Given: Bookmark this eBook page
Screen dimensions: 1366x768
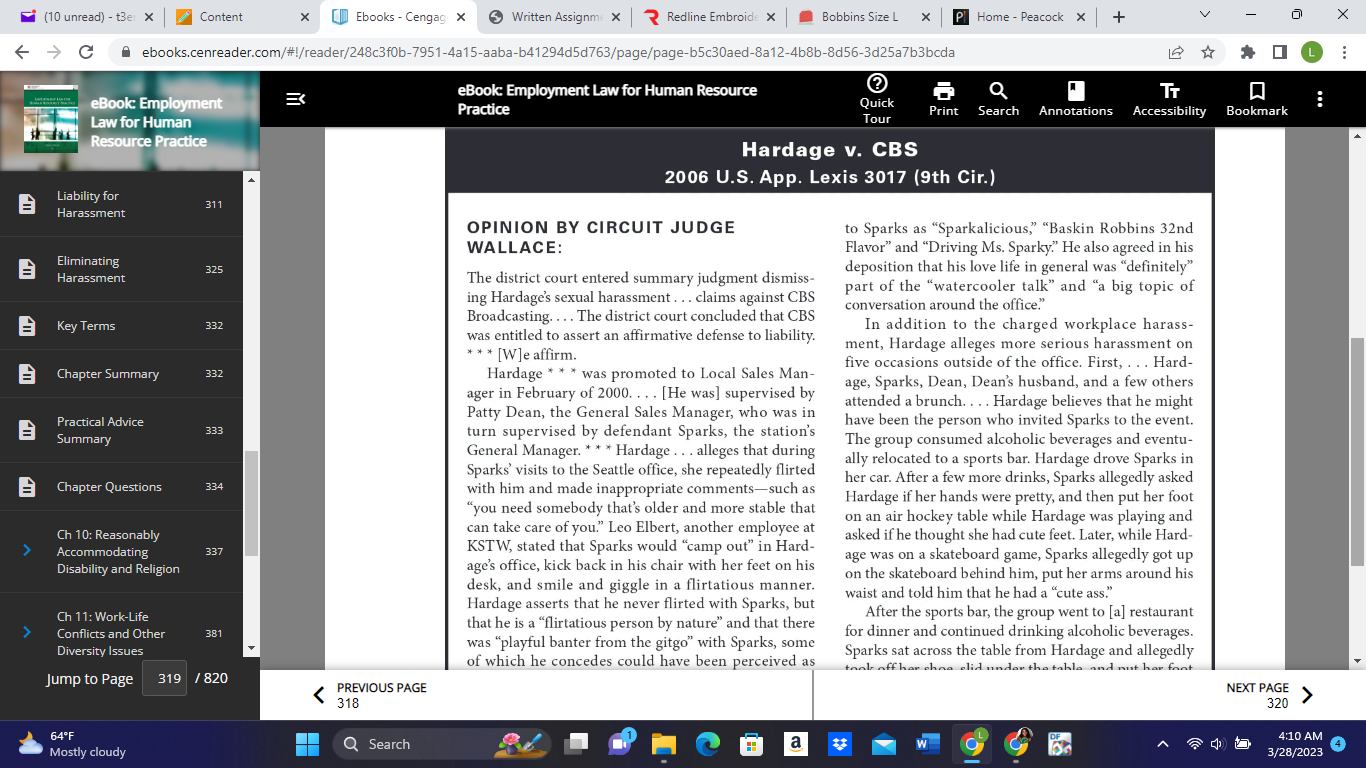Looking at the screenshot, I should coord(1257,99).
